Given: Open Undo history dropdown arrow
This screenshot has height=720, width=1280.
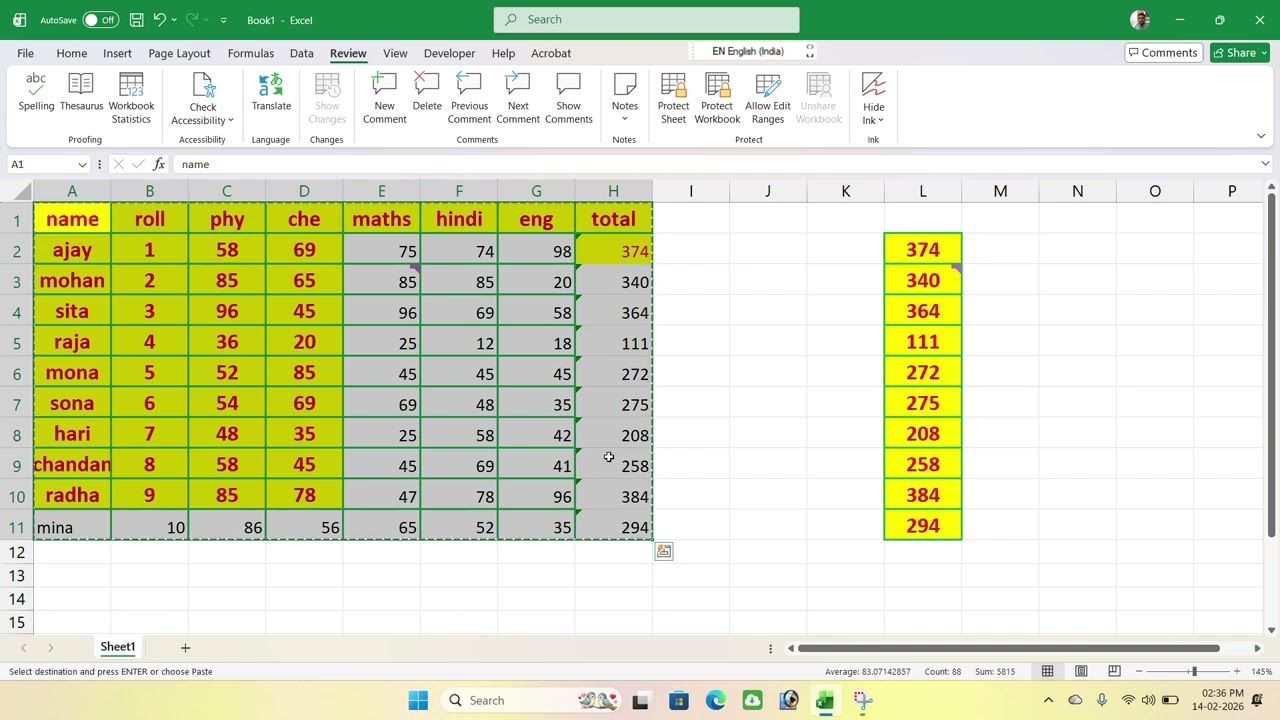Looking at the screenshot, I should point(175,20).
